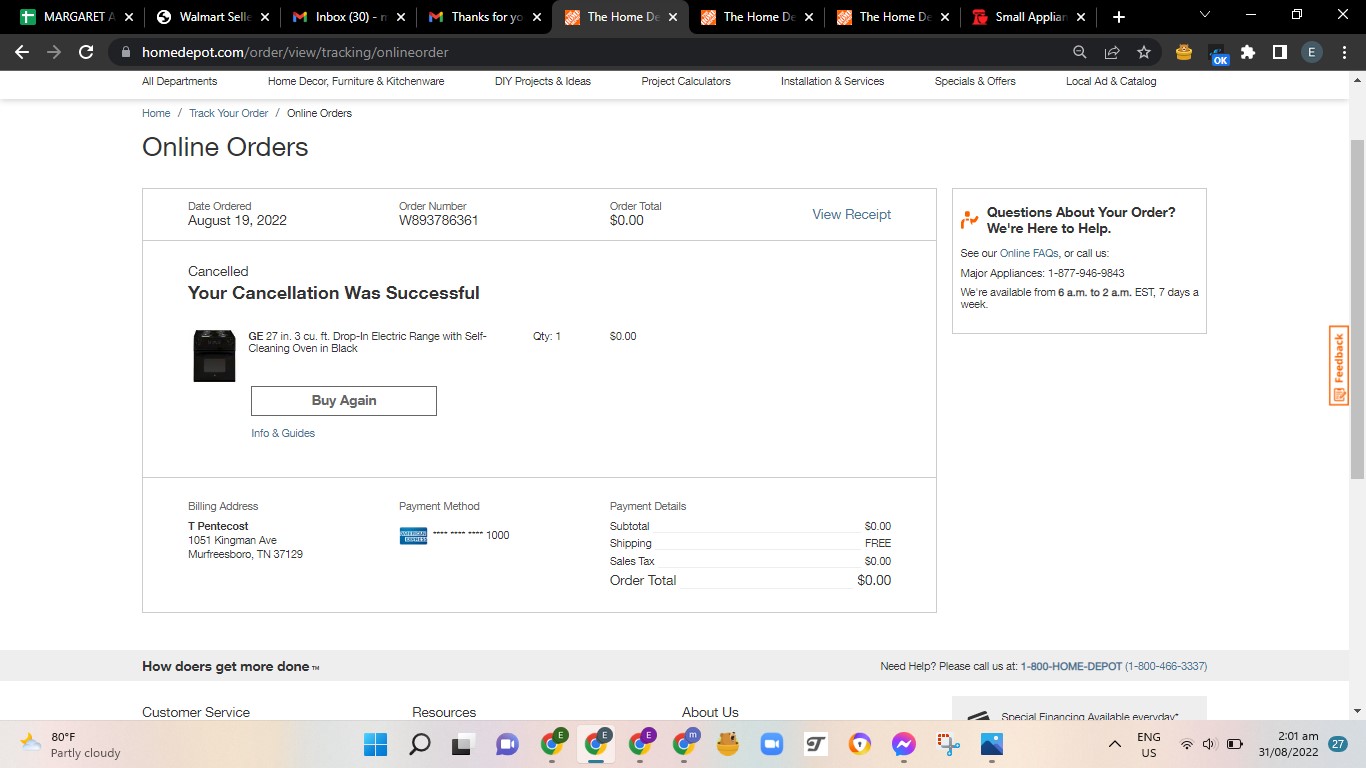
Task: Open the tab search dropdown chevron
Action: [1204, 14]
